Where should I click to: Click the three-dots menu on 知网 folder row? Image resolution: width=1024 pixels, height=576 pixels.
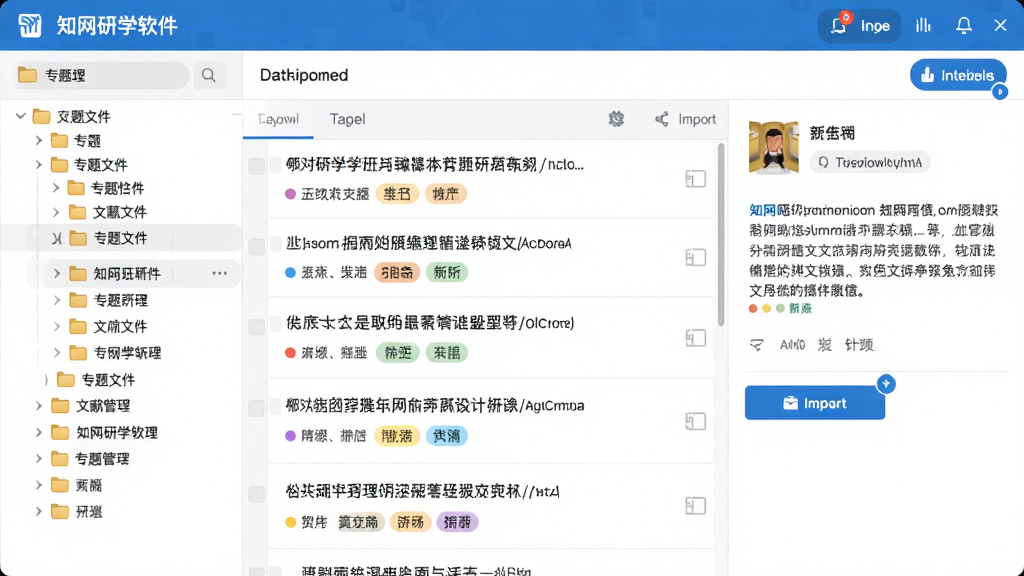[x=219, y=273]
